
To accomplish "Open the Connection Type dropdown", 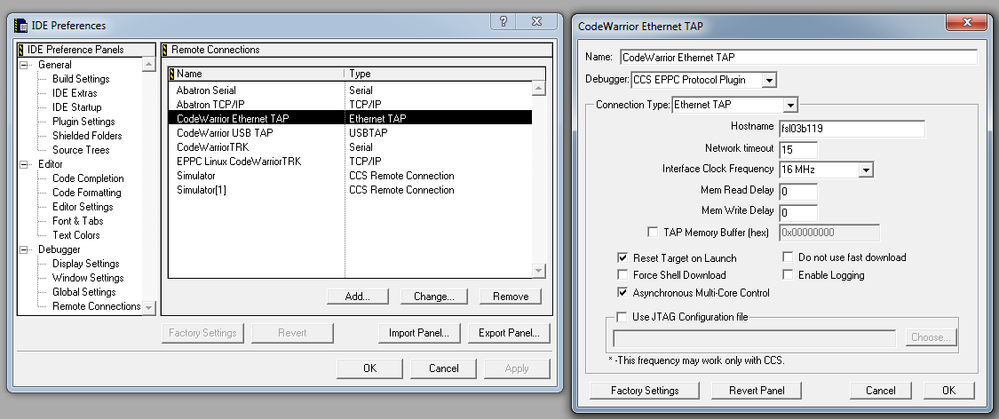I will [x=791, y=104].
